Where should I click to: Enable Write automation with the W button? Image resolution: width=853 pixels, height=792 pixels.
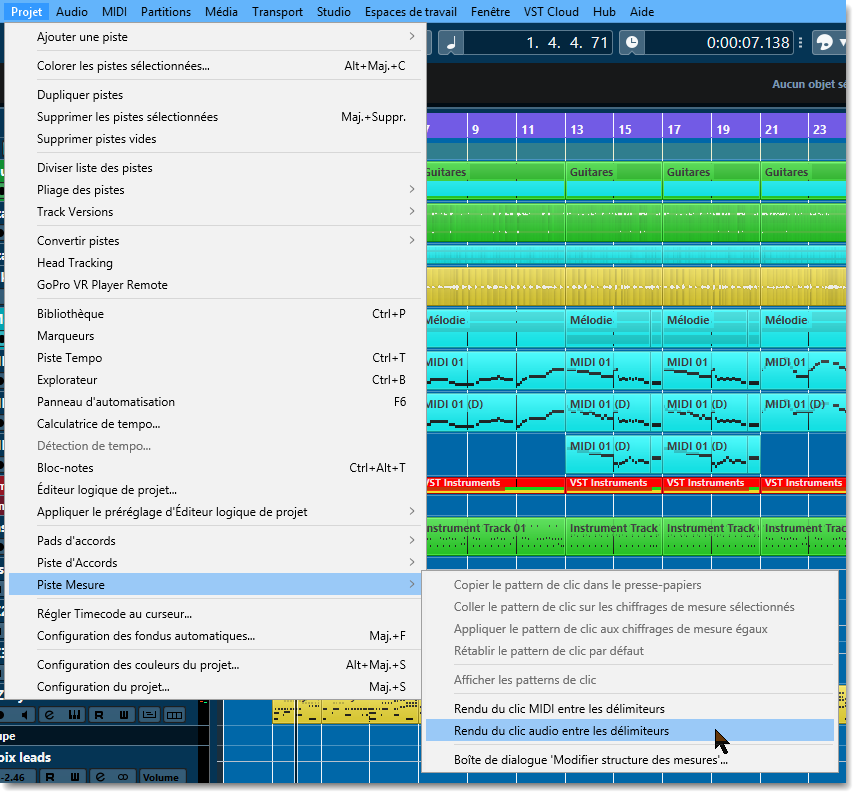(124, 715)
